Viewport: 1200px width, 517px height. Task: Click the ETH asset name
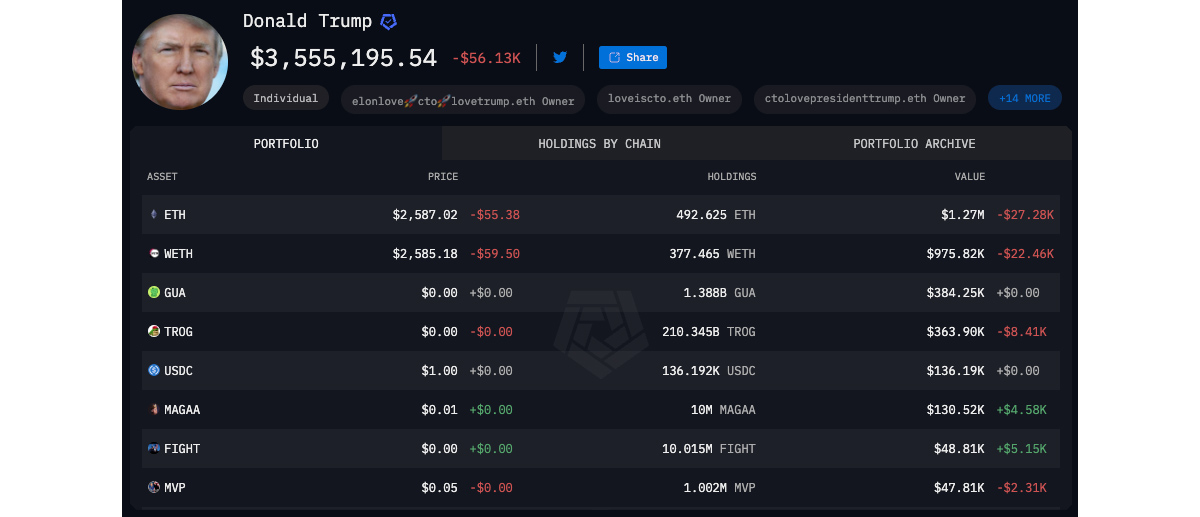(x=175, y=215)
